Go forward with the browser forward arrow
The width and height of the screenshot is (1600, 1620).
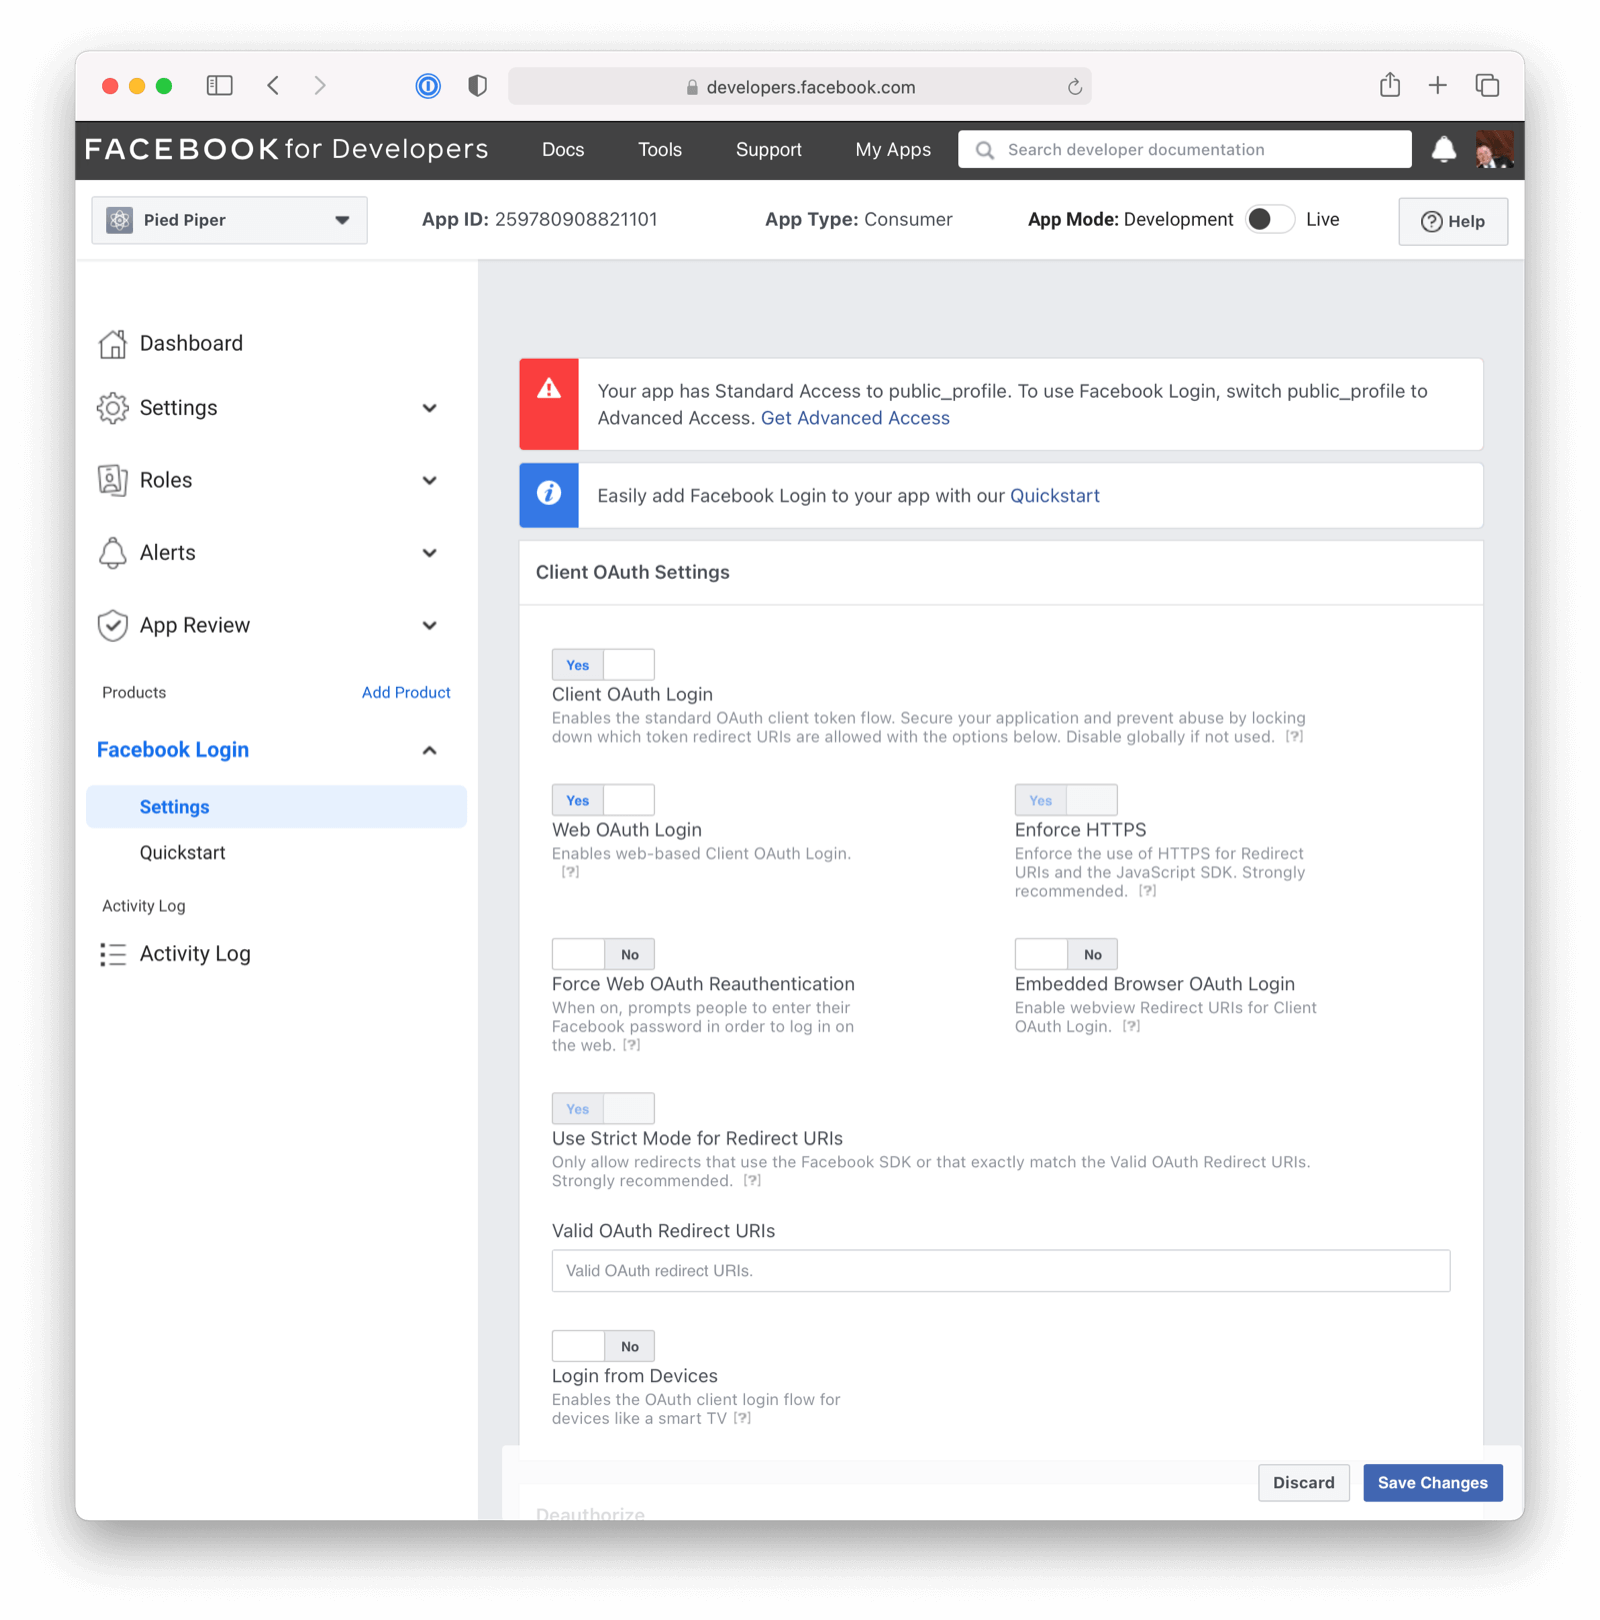(320, 86)
